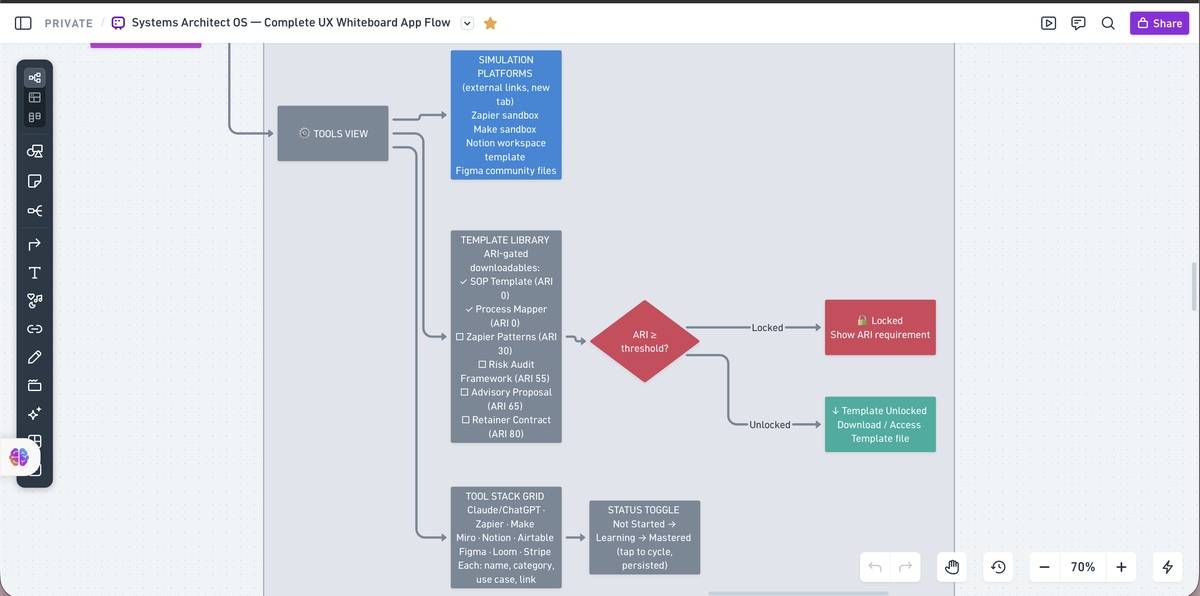Screen dimensions: 1200x596
Task: Select the frame section tool
Action: click(35, 385)
